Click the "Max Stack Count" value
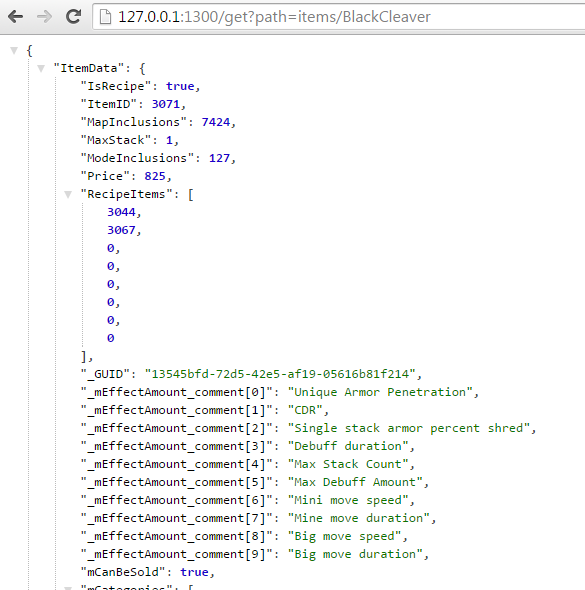This screenshot has height=590, width=585. 348,464
